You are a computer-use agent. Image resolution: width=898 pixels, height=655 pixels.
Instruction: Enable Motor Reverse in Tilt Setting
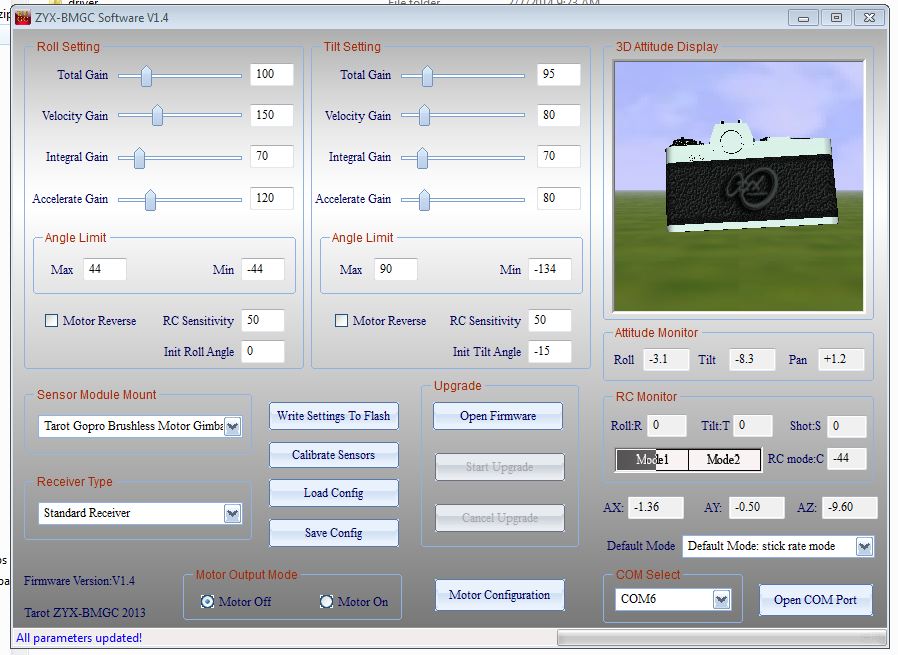pos(341,321)
